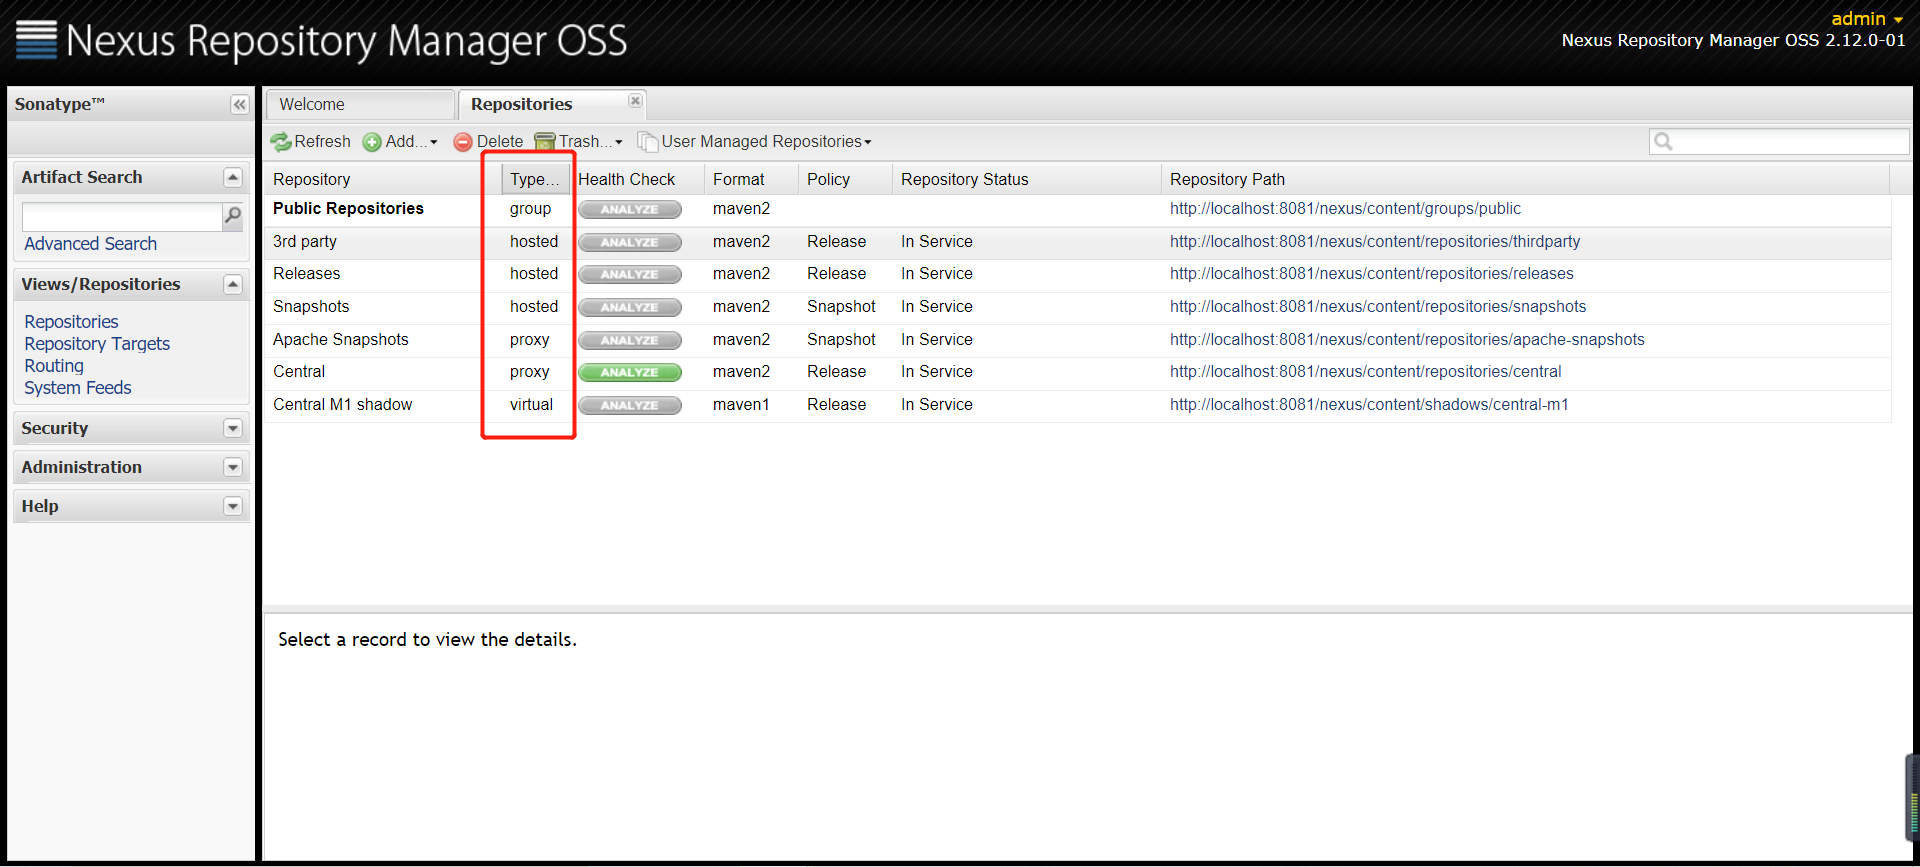Select the Apache Snapshots row

[1077, 340]
